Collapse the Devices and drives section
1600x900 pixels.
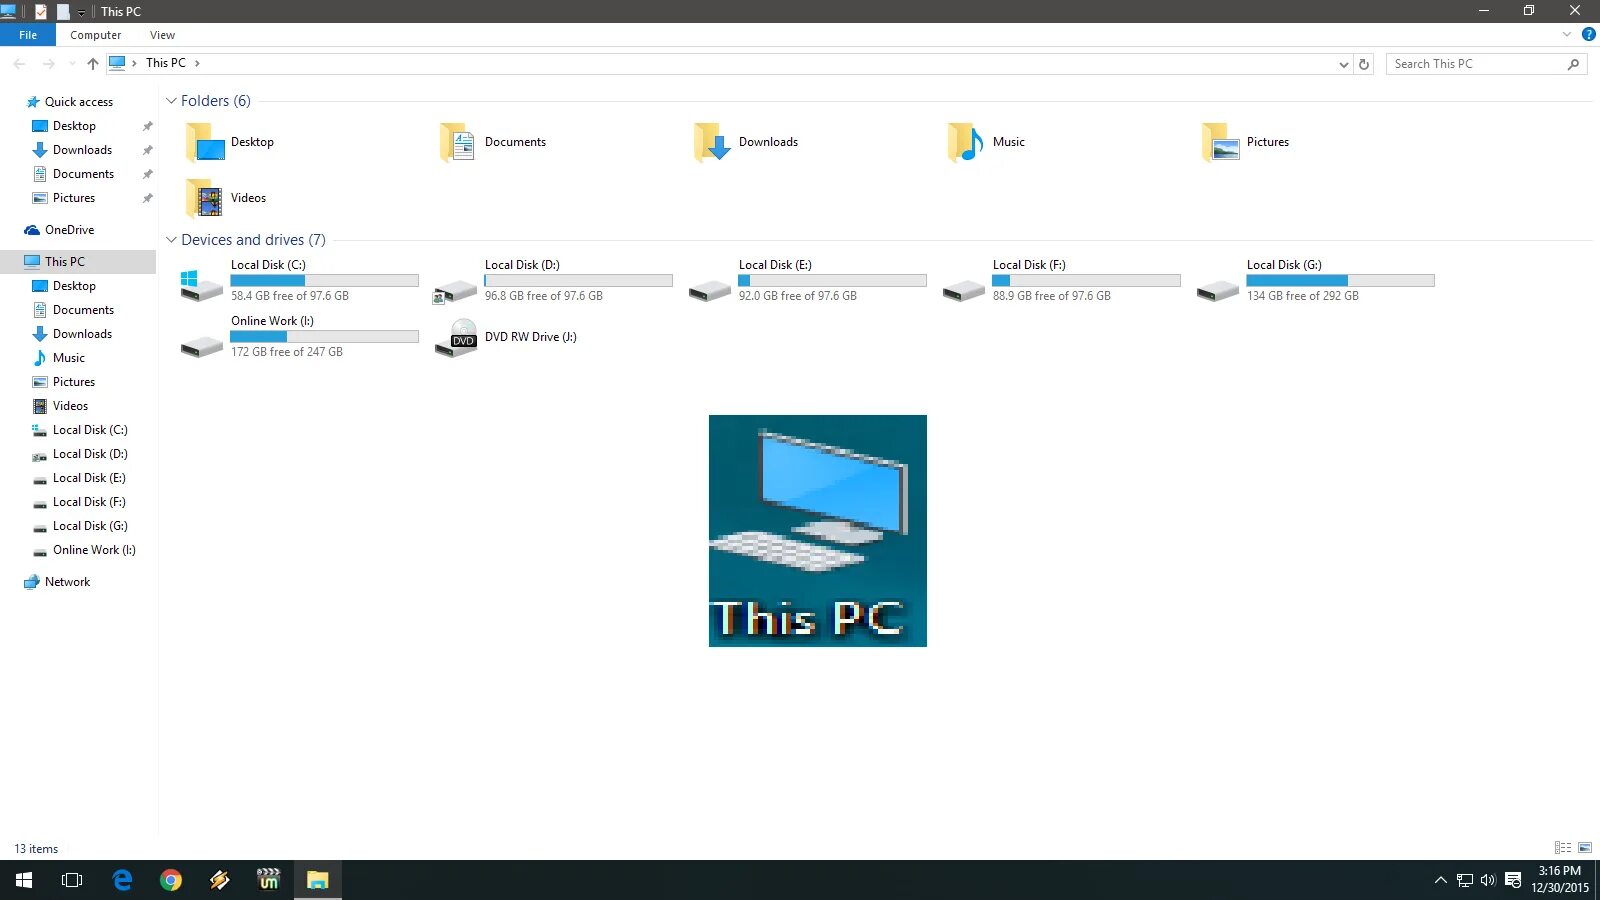[172, 240]
